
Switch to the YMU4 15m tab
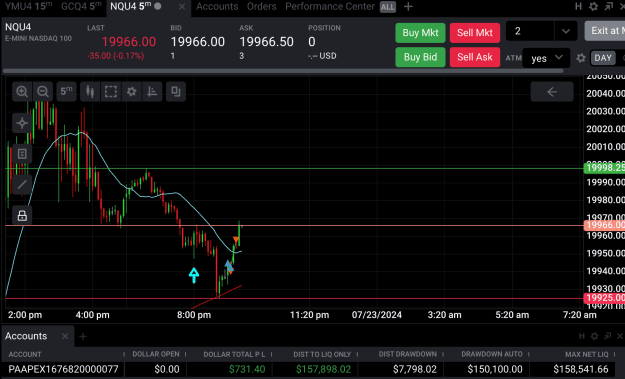pos(28,6)
